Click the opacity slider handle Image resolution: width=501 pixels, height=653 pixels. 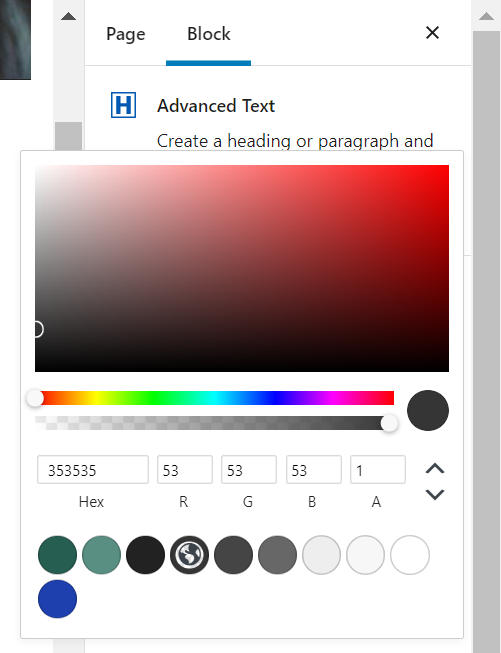click(389, 424)
